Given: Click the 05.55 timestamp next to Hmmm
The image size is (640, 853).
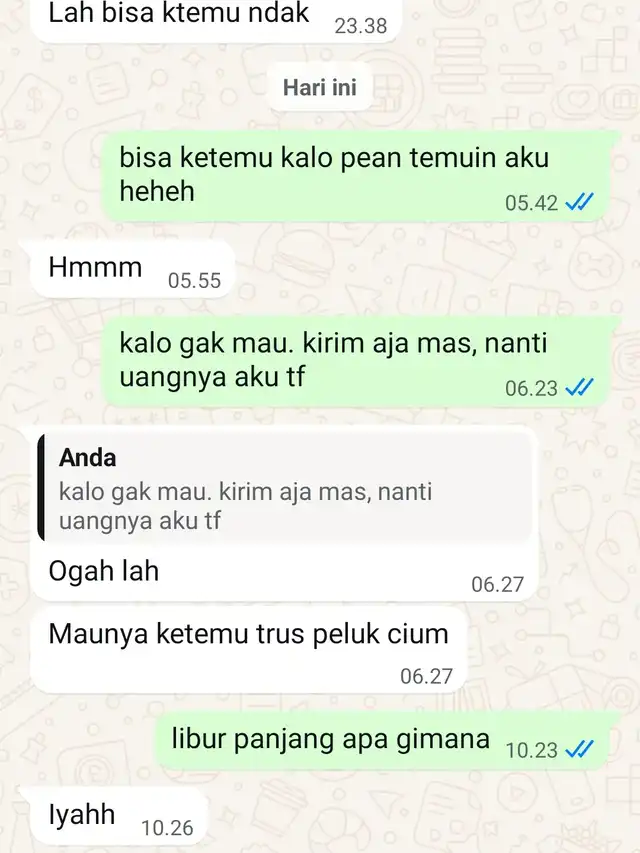Looking at the screenshot, I should point(194,281).
